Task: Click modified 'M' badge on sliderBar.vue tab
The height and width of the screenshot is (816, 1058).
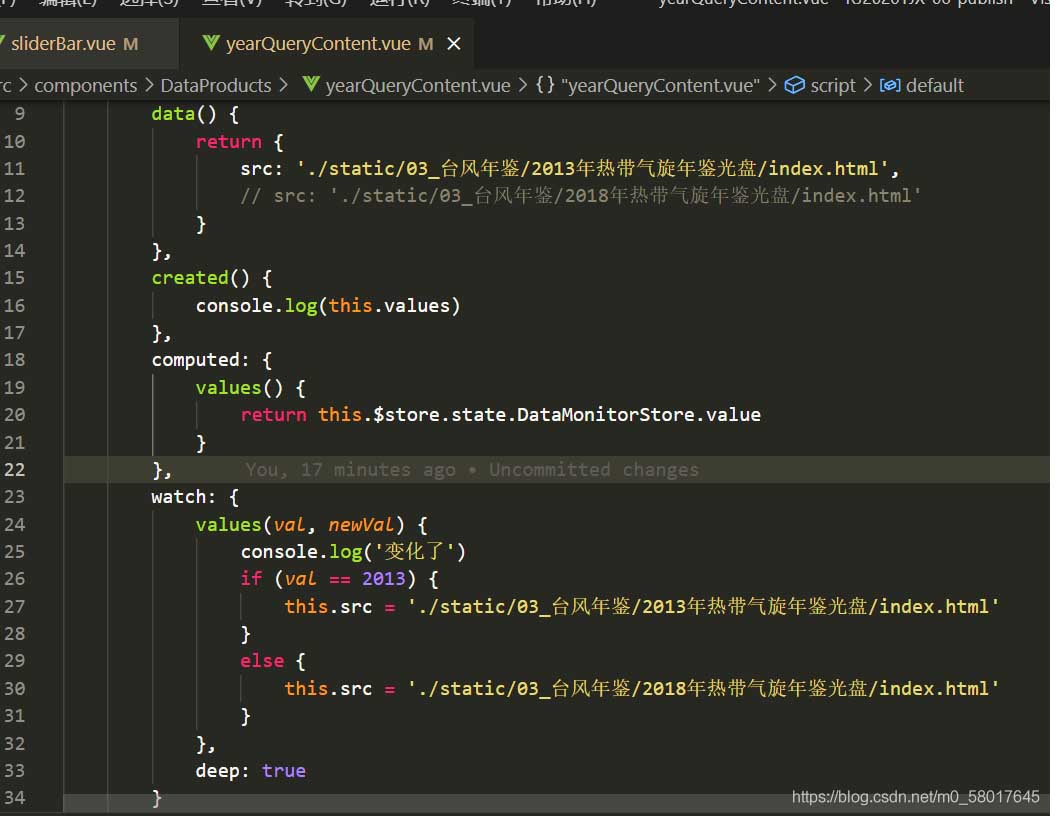Action: pyautogui.click(x=131, y=44)
